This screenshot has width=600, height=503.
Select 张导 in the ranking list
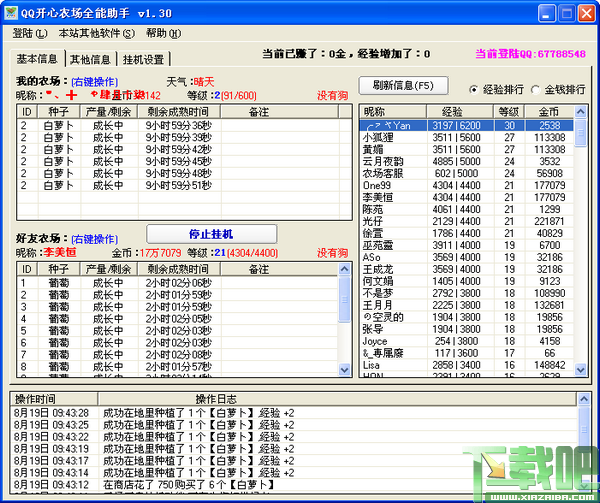tap(466, 329)
